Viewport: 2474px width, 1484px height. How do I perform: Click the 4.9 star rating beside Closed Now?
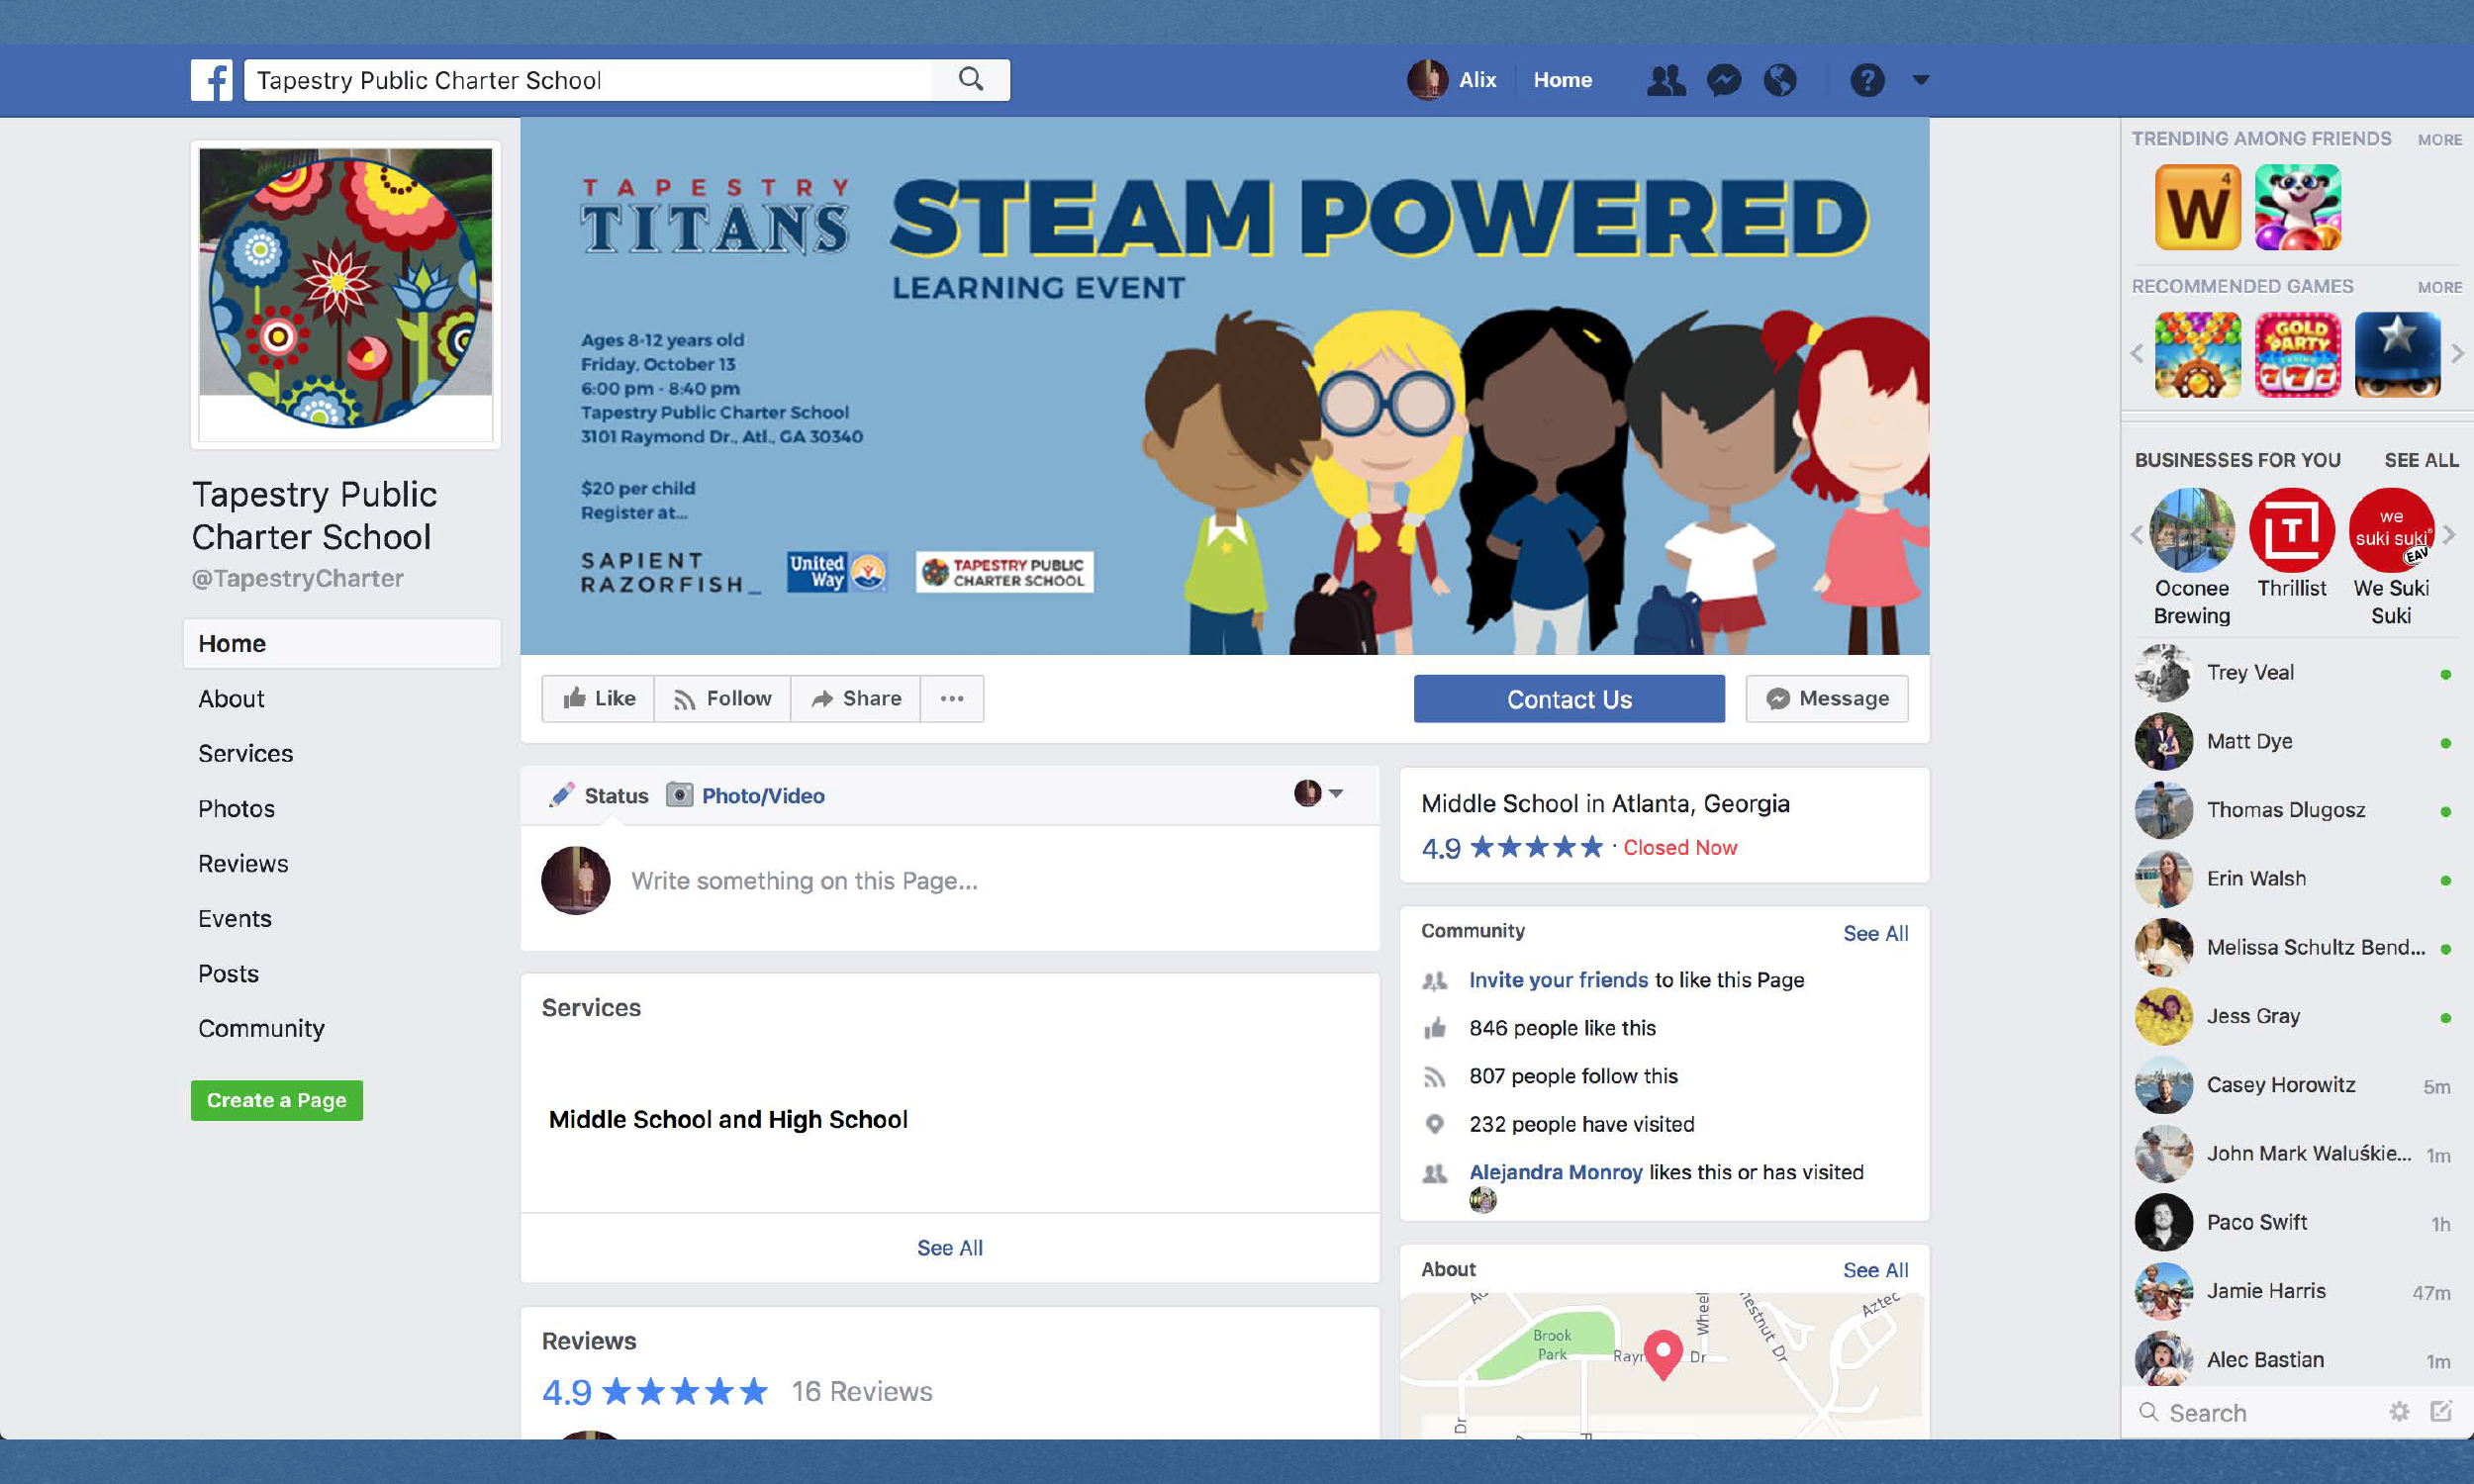click(1511, 848)
